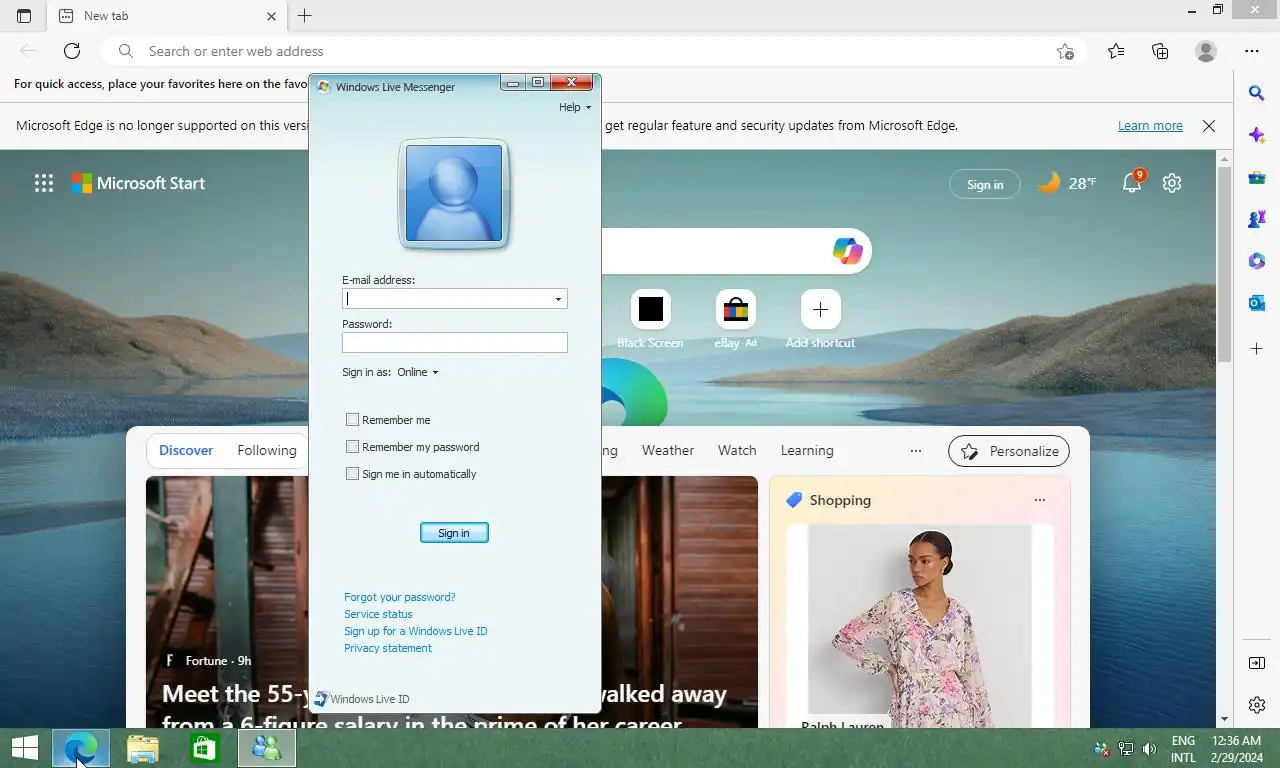The width and height of the screenshot is (1280, 768).
Task: Open File Explorer from the taskbar
Action: (143, 748)
